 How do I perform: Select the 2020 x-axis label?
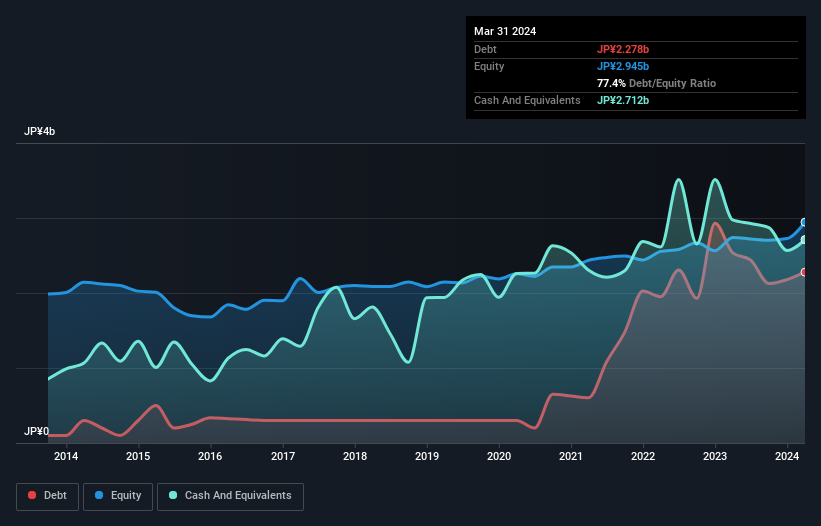pyautogui.click(x=499, y=457)
